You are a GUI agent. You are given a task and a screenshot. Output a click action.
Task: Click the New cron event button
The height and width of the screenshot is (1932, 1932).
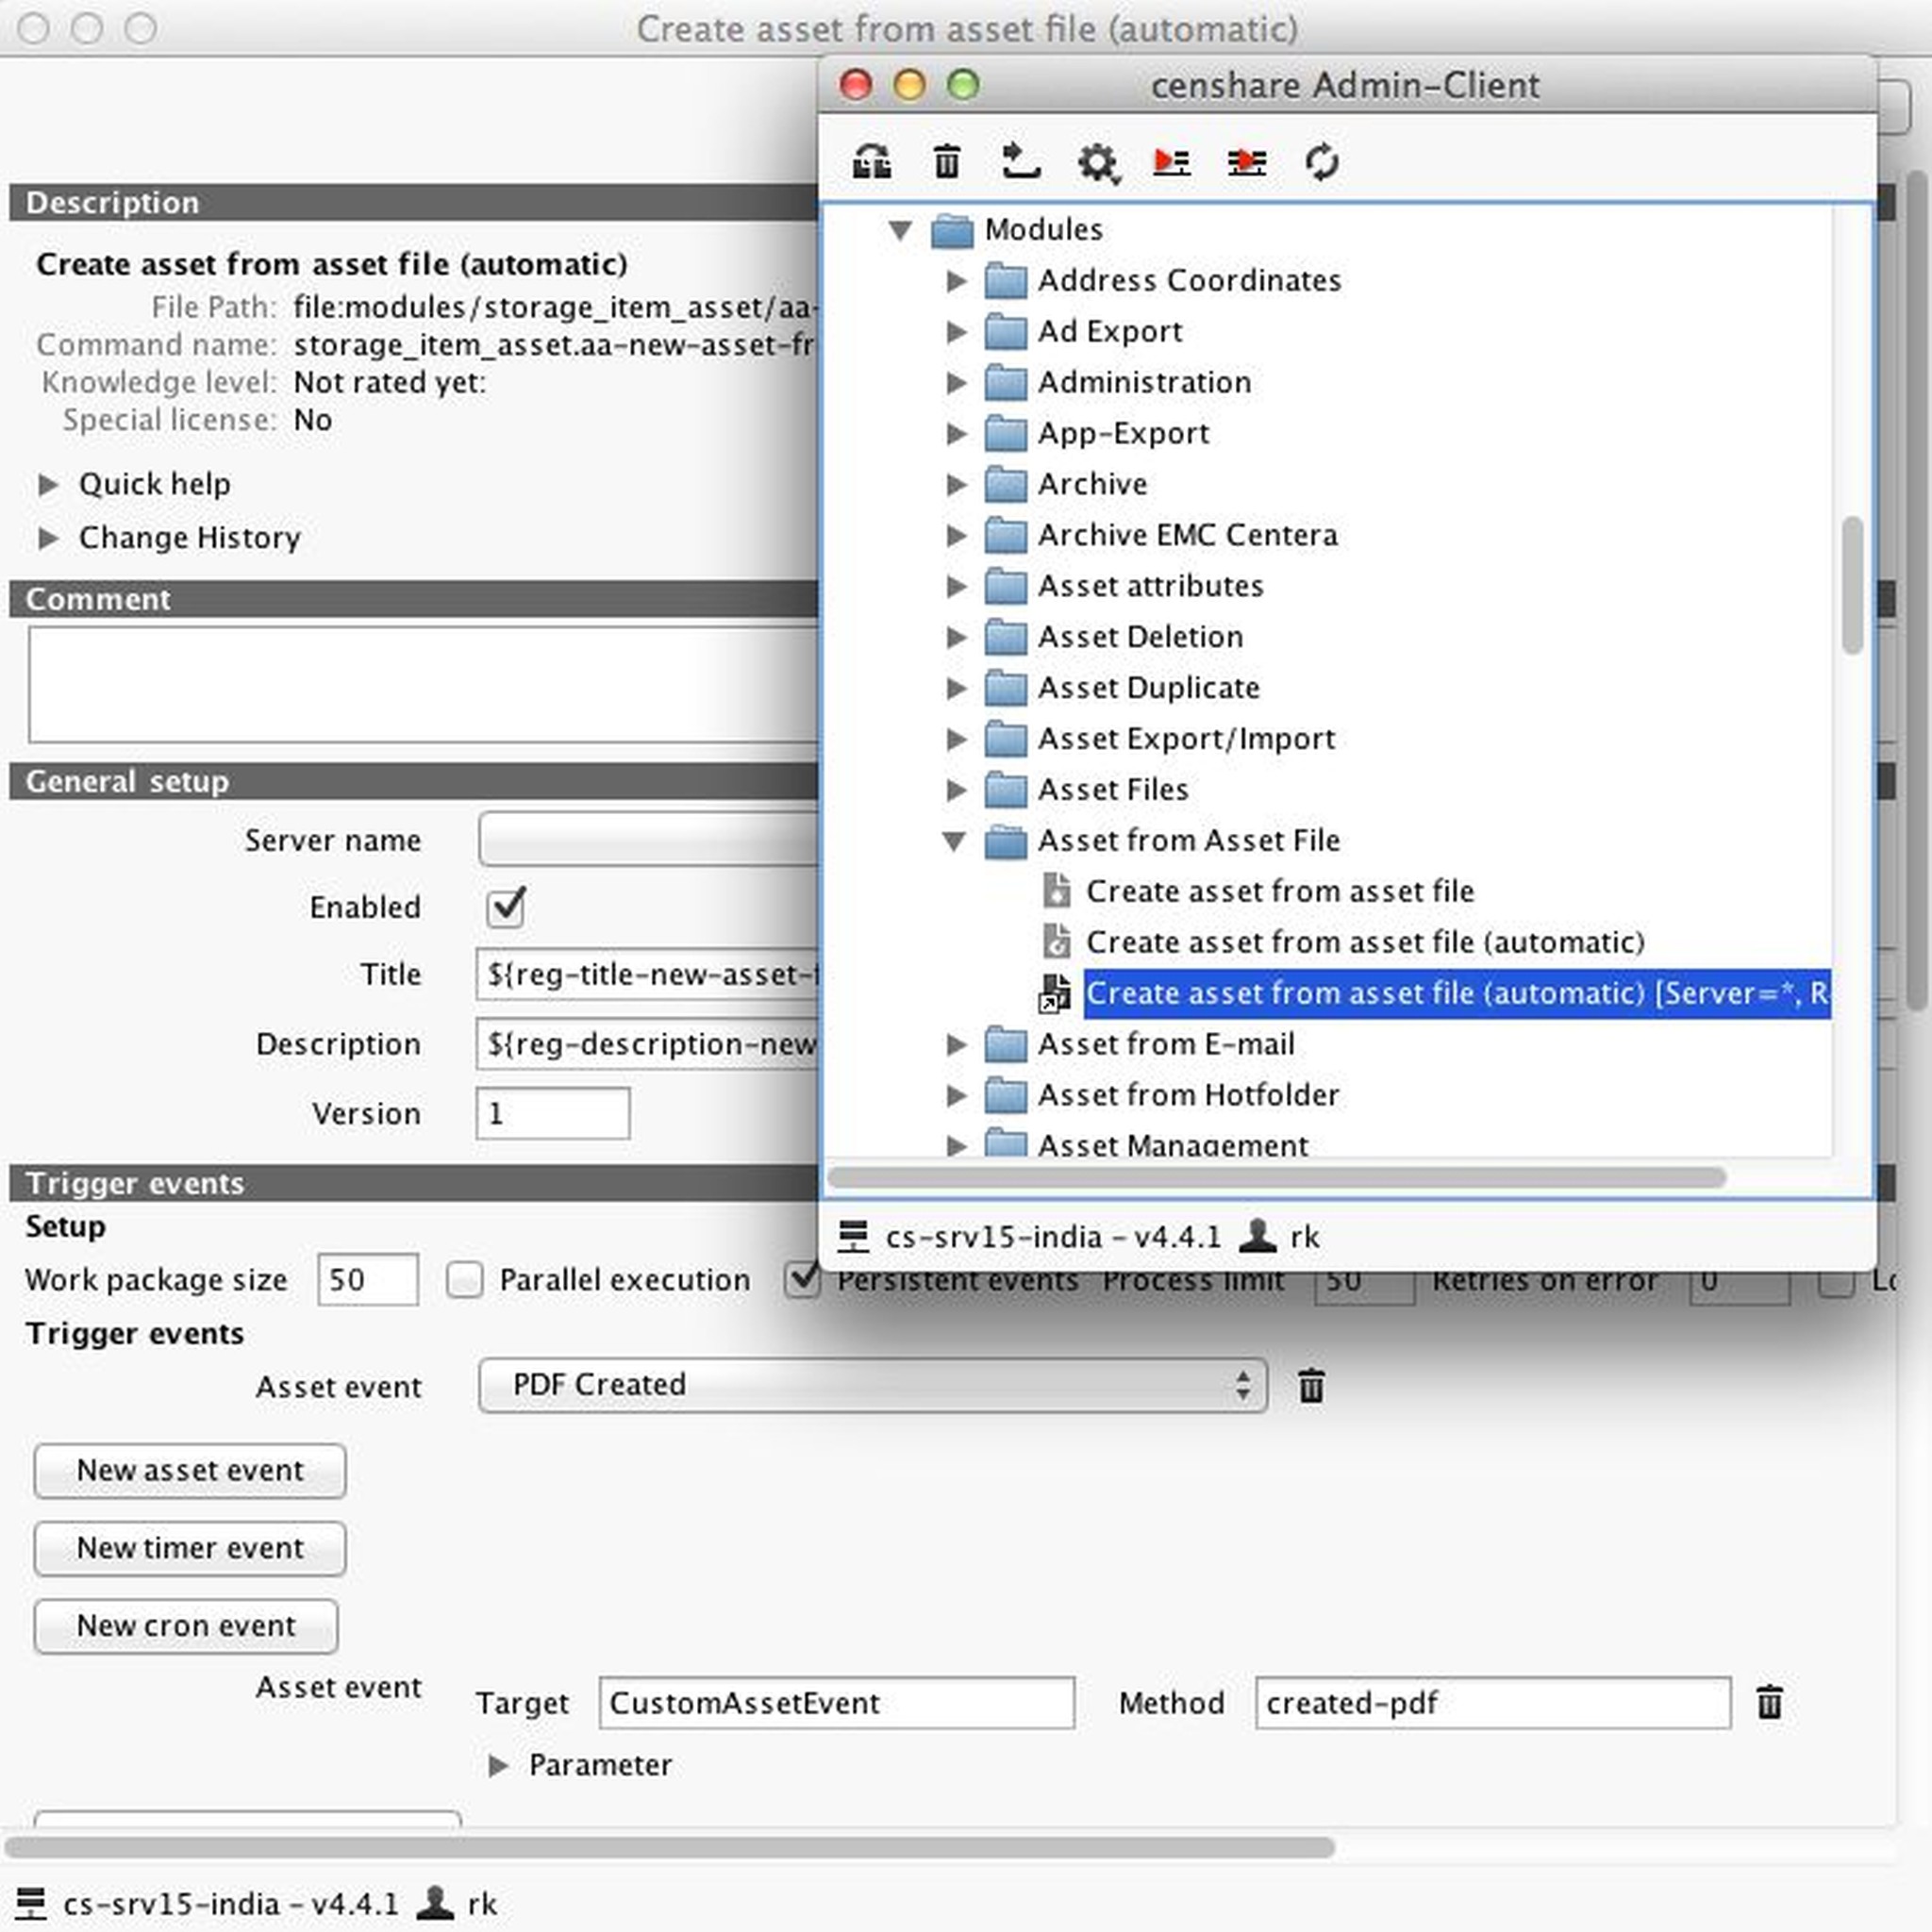185,1626
